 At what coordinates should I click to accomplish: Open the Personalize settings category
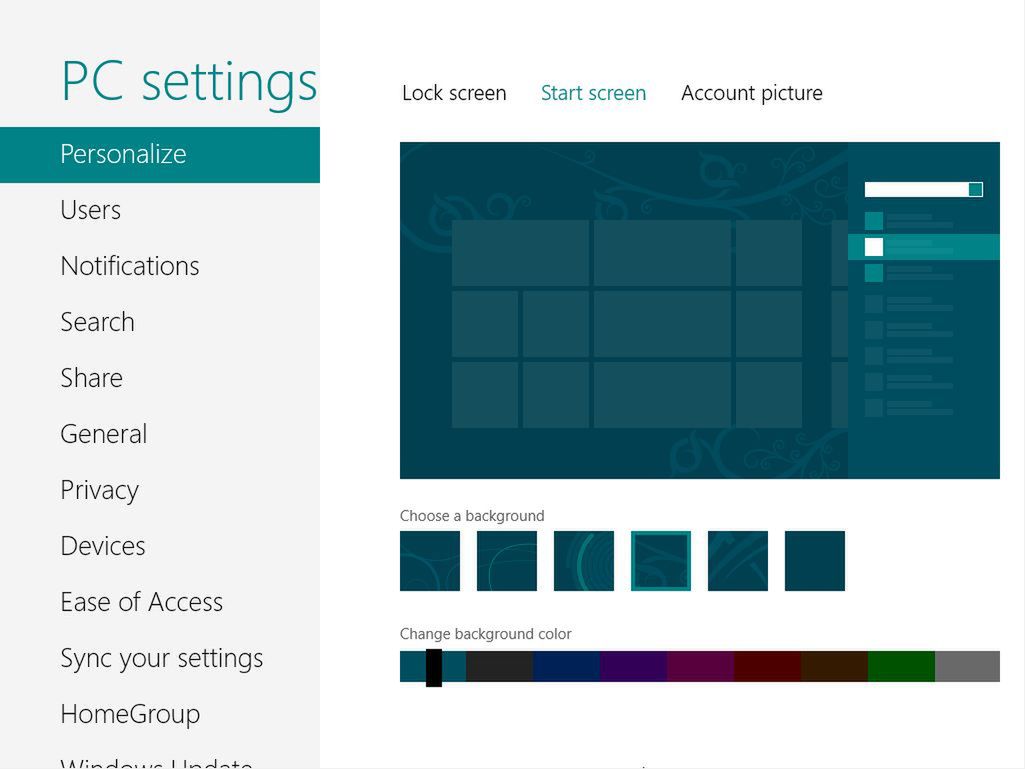160,154
